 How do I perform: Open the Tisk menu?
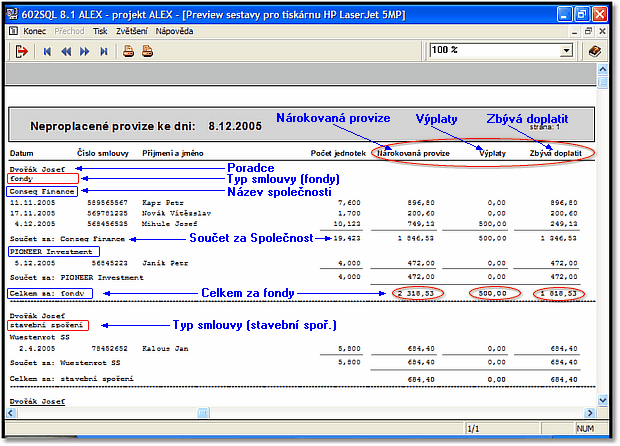point(100,31)
